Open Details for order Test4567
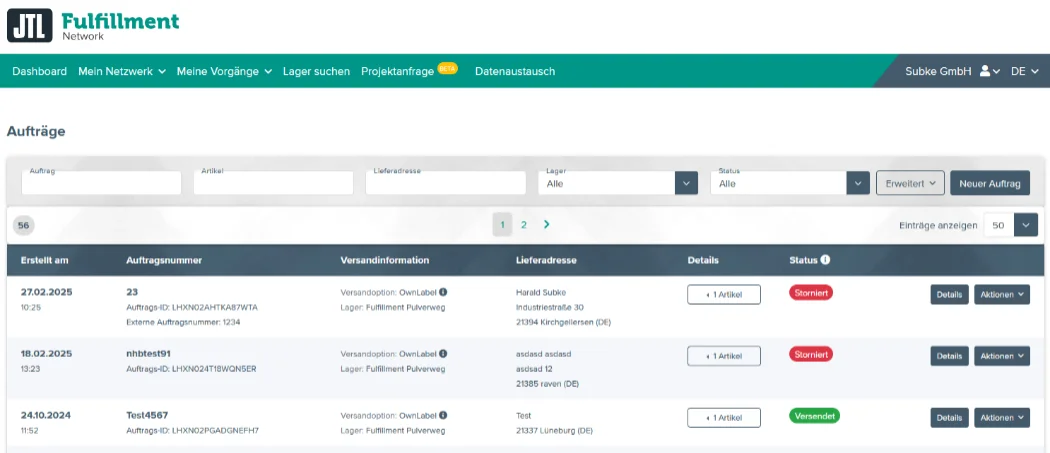Viewport: 1050px width, 453px height. coord(949,418)
